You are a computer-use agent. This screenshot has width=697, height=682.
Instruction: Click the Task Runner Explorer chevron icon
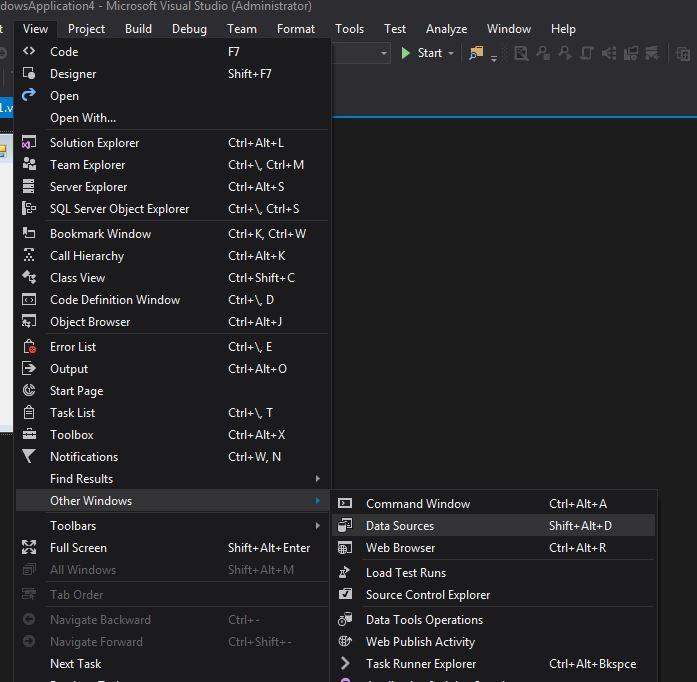click(x=345, y=663)
